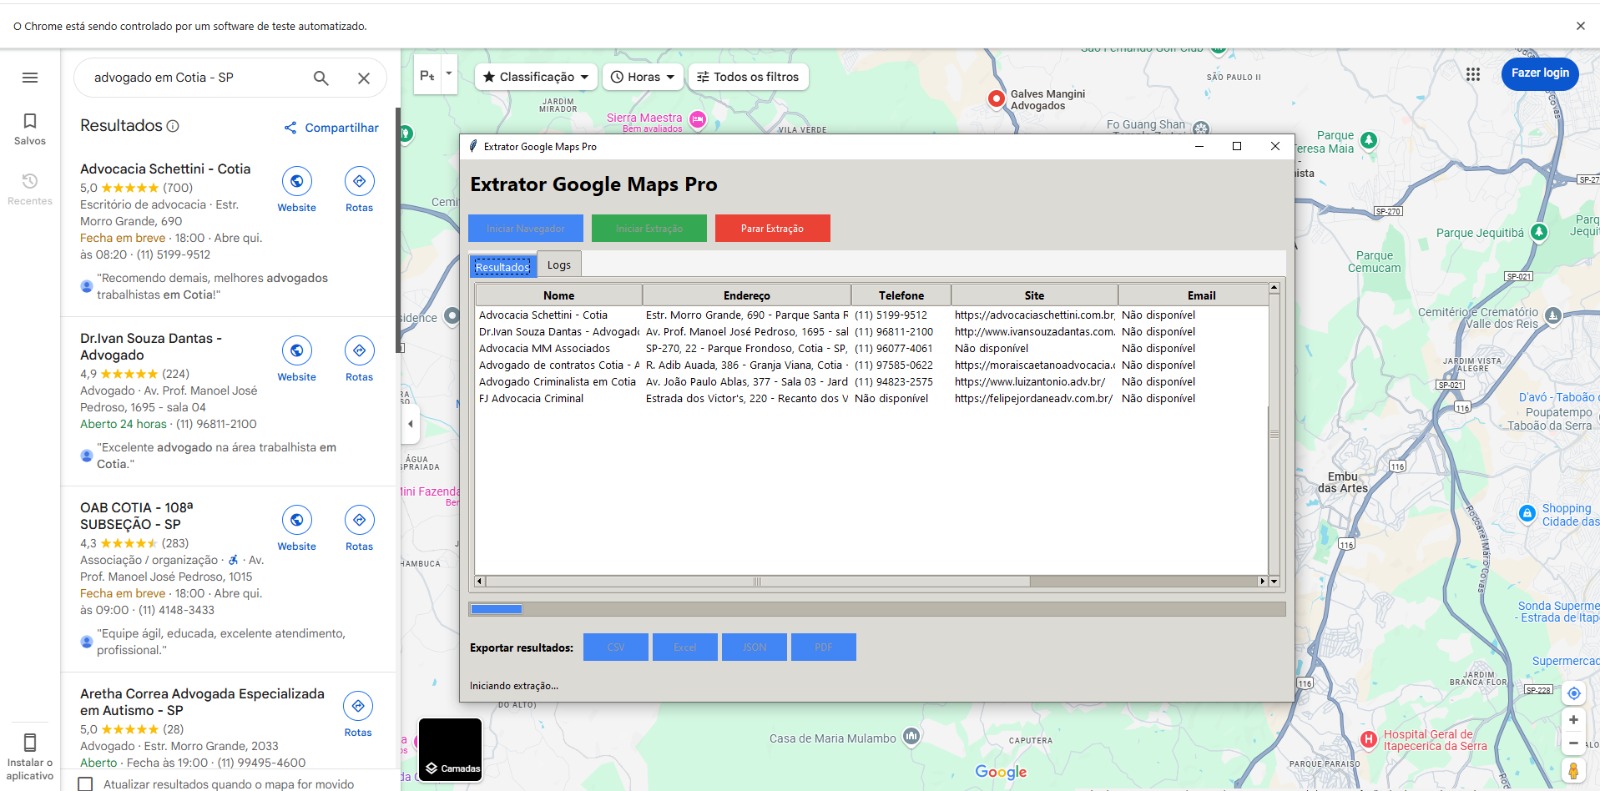
Task: Click the extraction progress bar
Action: click(x=877, y=609)
